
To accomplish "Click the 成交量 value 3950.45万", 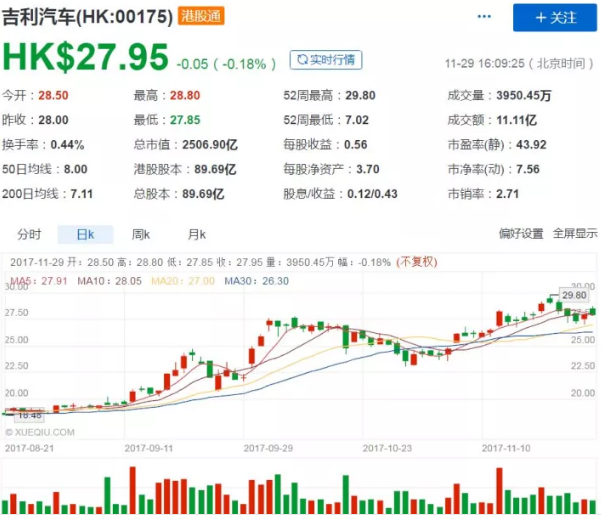I will pos(524,95).
